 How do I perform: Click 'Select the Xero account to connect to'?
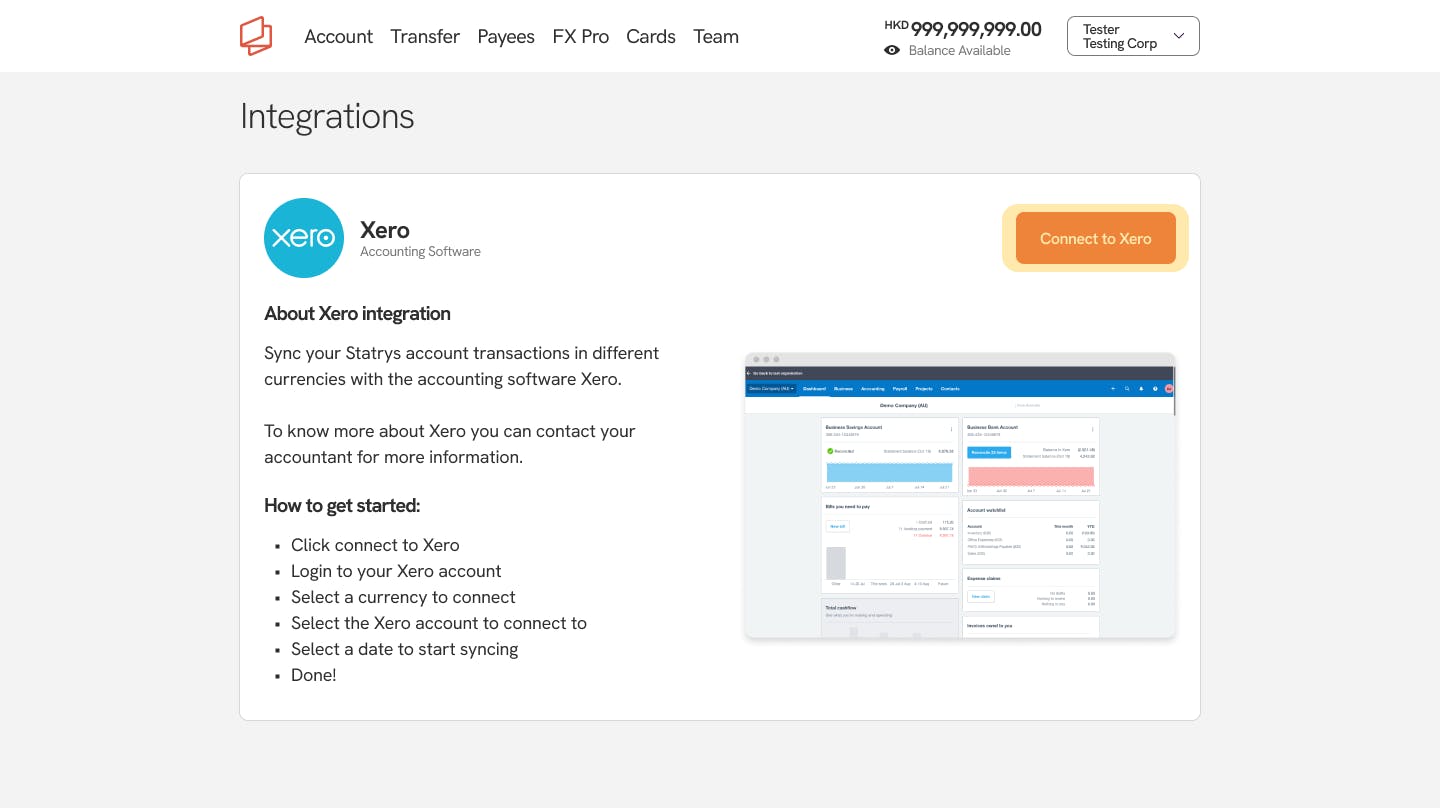point(439,623)
